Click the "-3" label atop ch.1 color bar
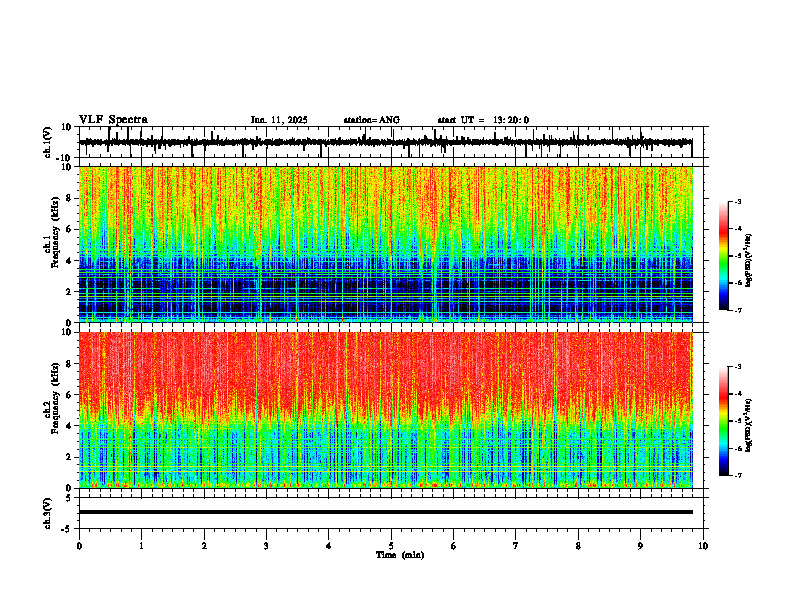Image resolution: width=792 pixels, height=612 pixels. 738,202
